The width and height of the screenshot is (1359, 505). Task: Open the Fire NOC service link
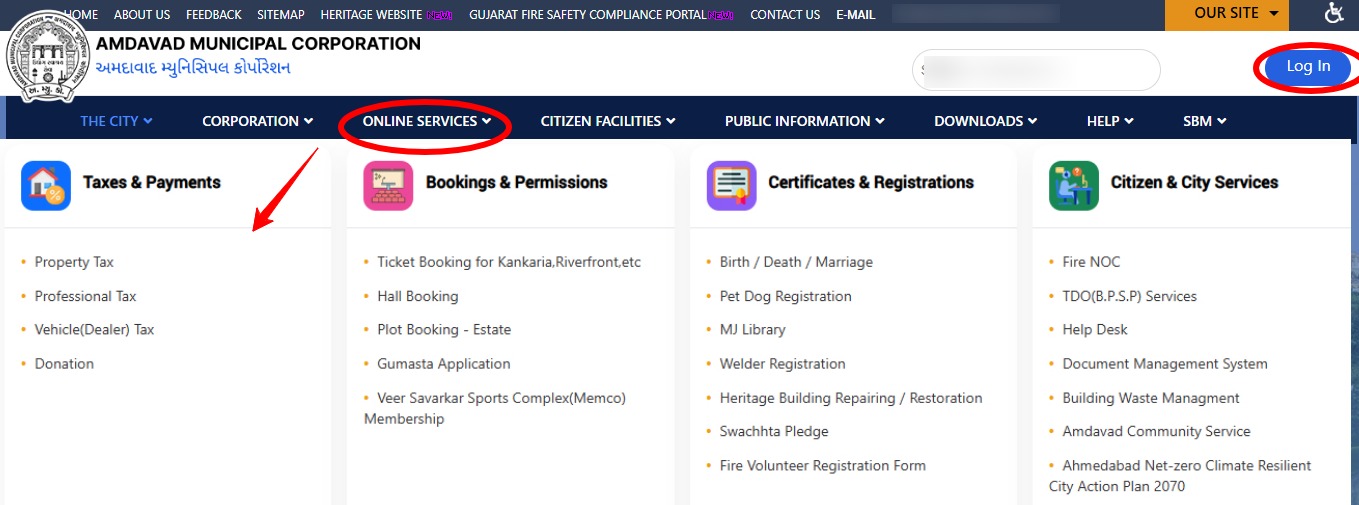[1091, 262]
